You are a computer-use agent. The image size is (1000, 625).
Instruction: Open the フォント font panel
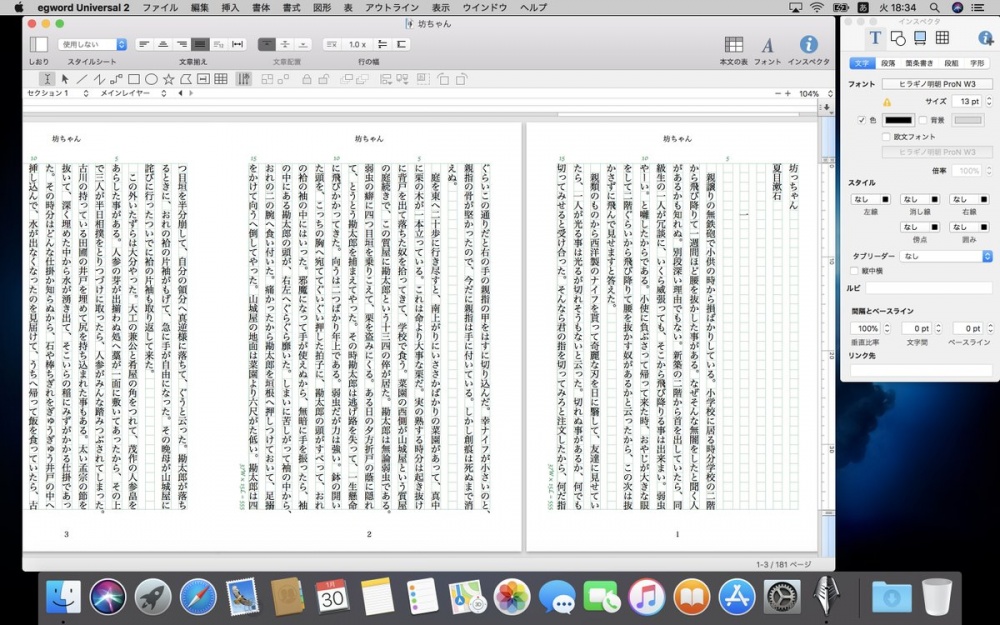point(767,45)
